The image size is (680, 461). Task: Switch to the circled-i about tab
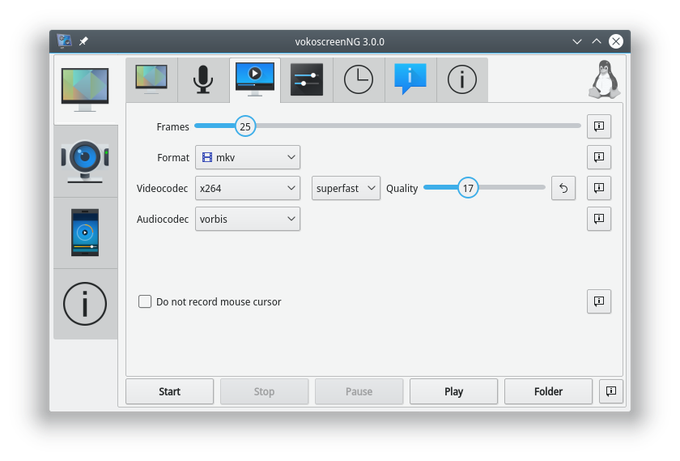462,80
